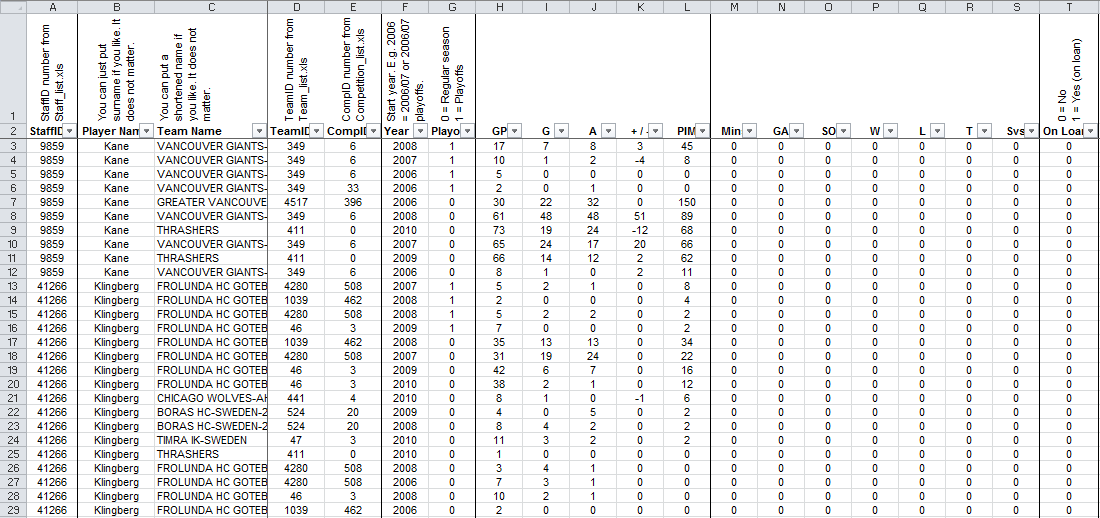Select Year 2010 cell in row 24
Screen dimensions: 1100x518
pos(405,440)
